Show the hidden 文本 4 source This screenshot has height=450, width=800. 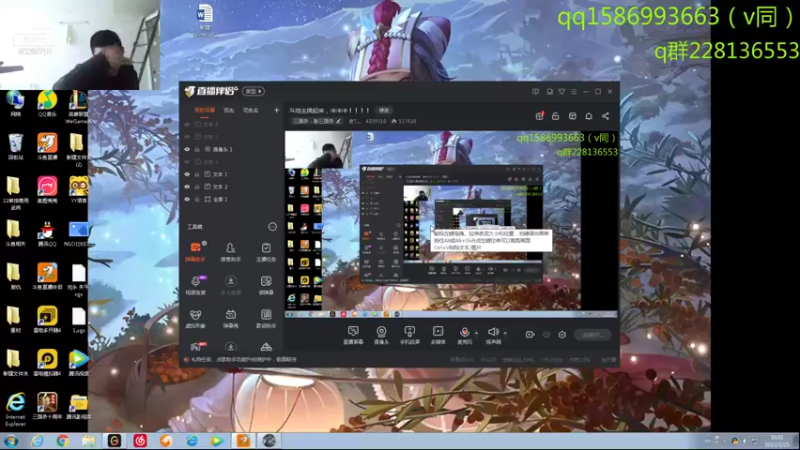click(187, 124)
